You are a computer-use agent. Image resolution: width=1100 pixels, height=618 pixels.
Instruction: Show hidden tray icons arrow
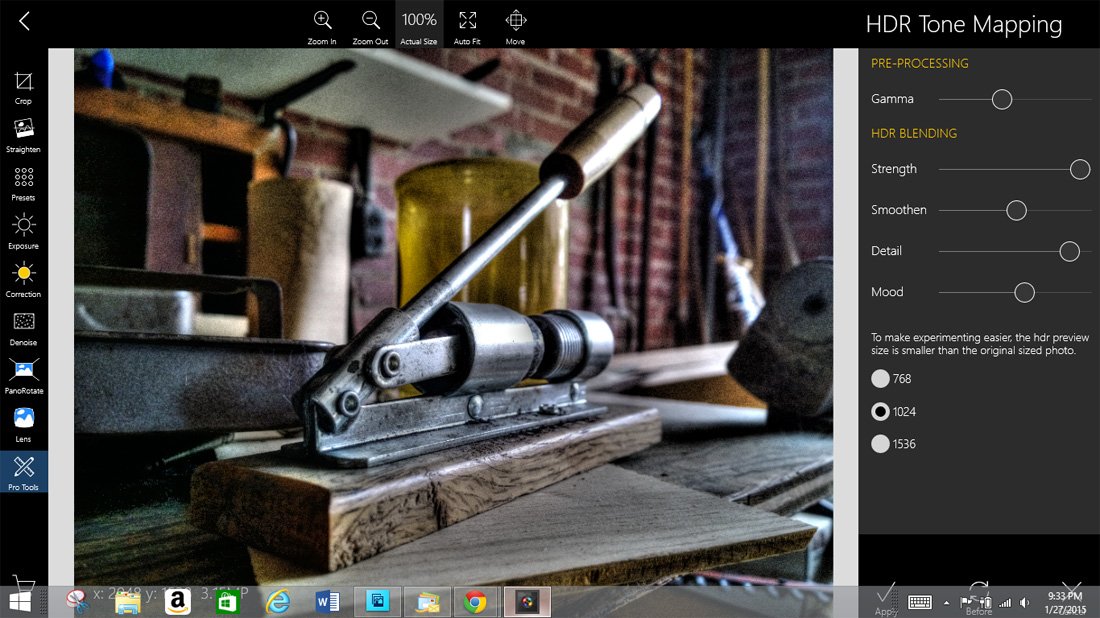[946, 603]
